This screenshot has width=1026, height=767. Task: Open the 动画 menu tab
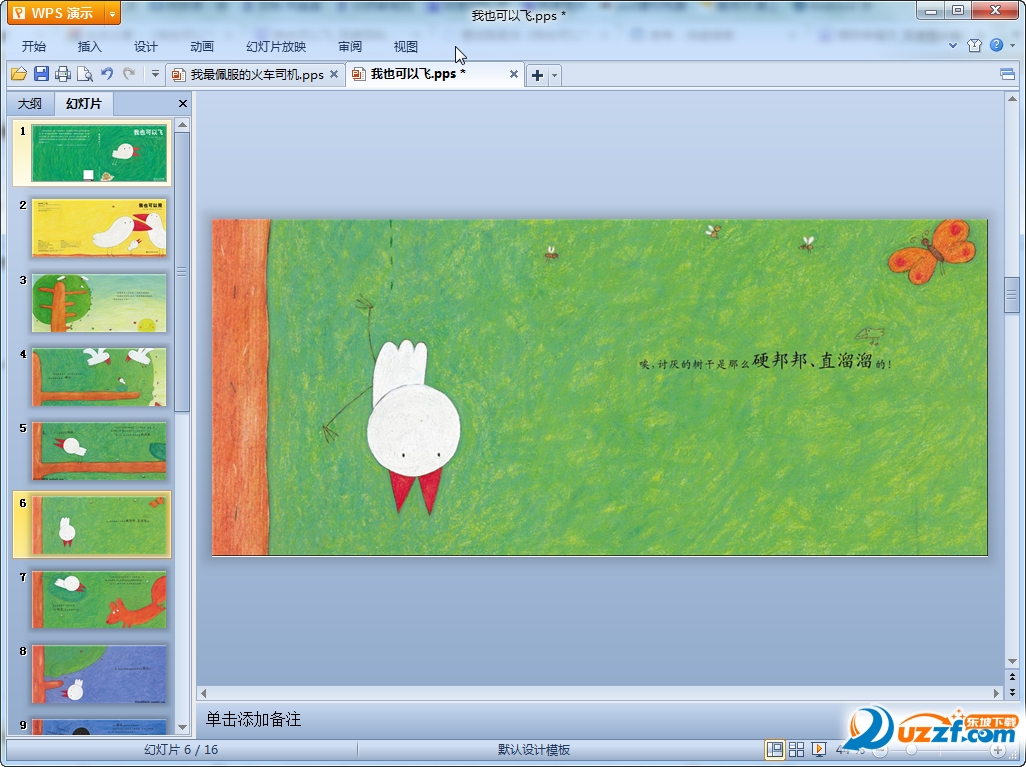tap(202, 46)
